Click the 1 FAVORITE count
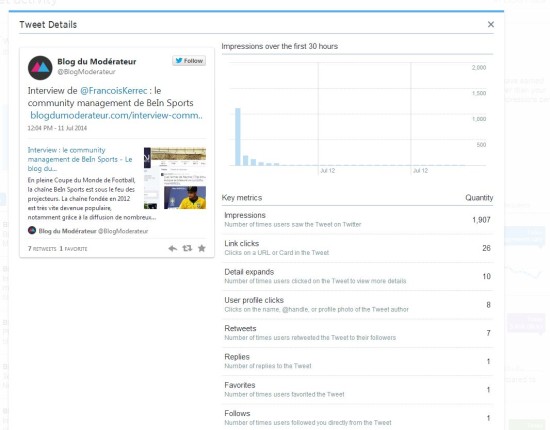 pos(73,249)
